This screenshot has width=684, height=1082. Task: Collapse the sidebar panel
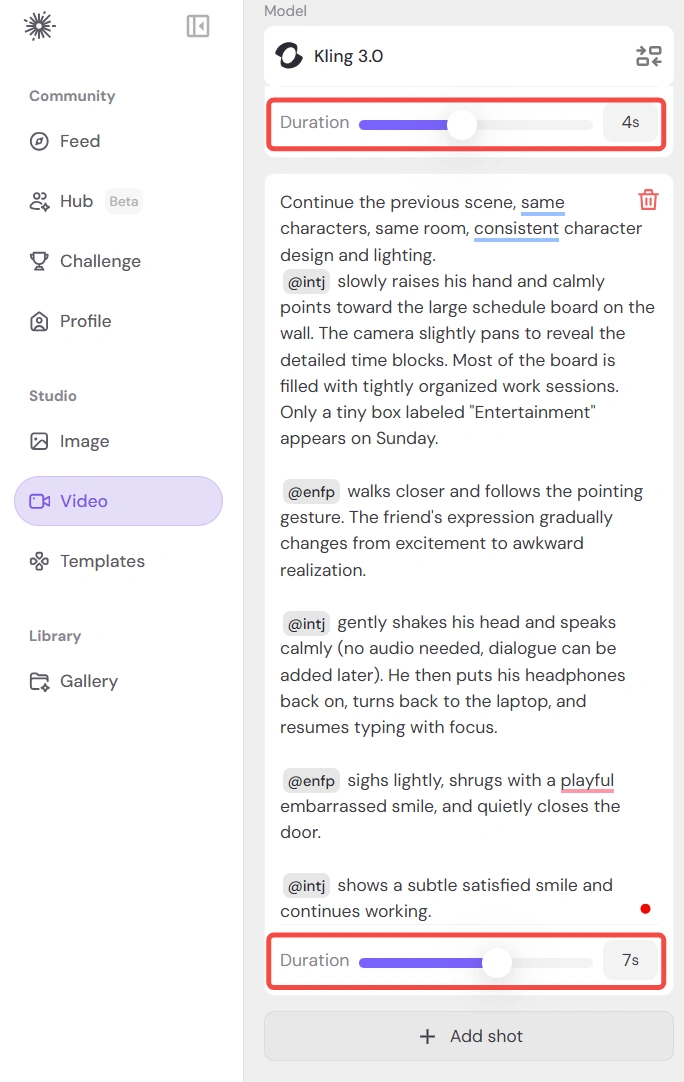pyautogui.click(x=198, y=26)
